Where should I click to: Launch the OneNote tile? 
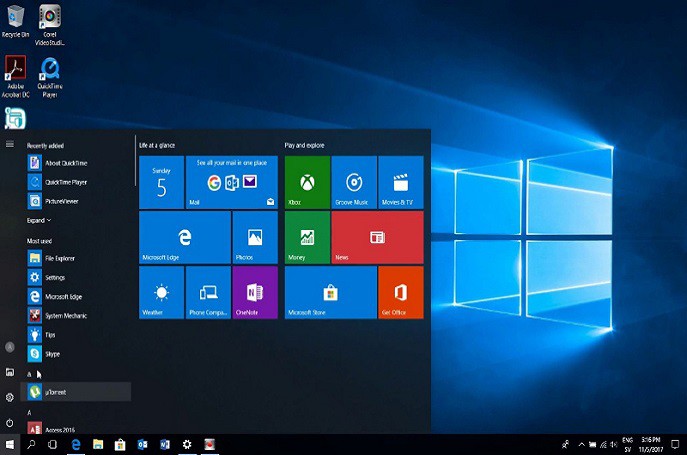pyautogui.click(x=255, y=292)
